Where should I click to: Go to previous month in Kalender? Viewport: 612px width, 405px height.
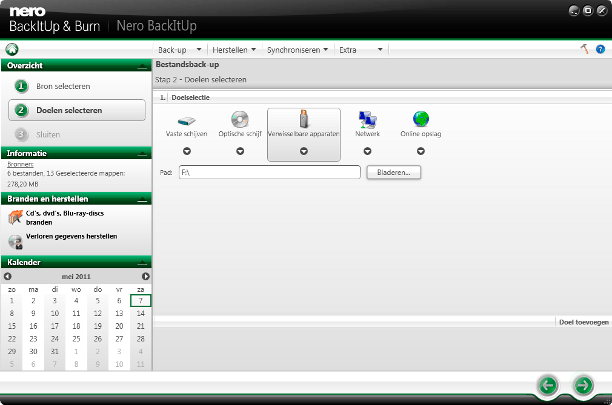coord(7,276)
